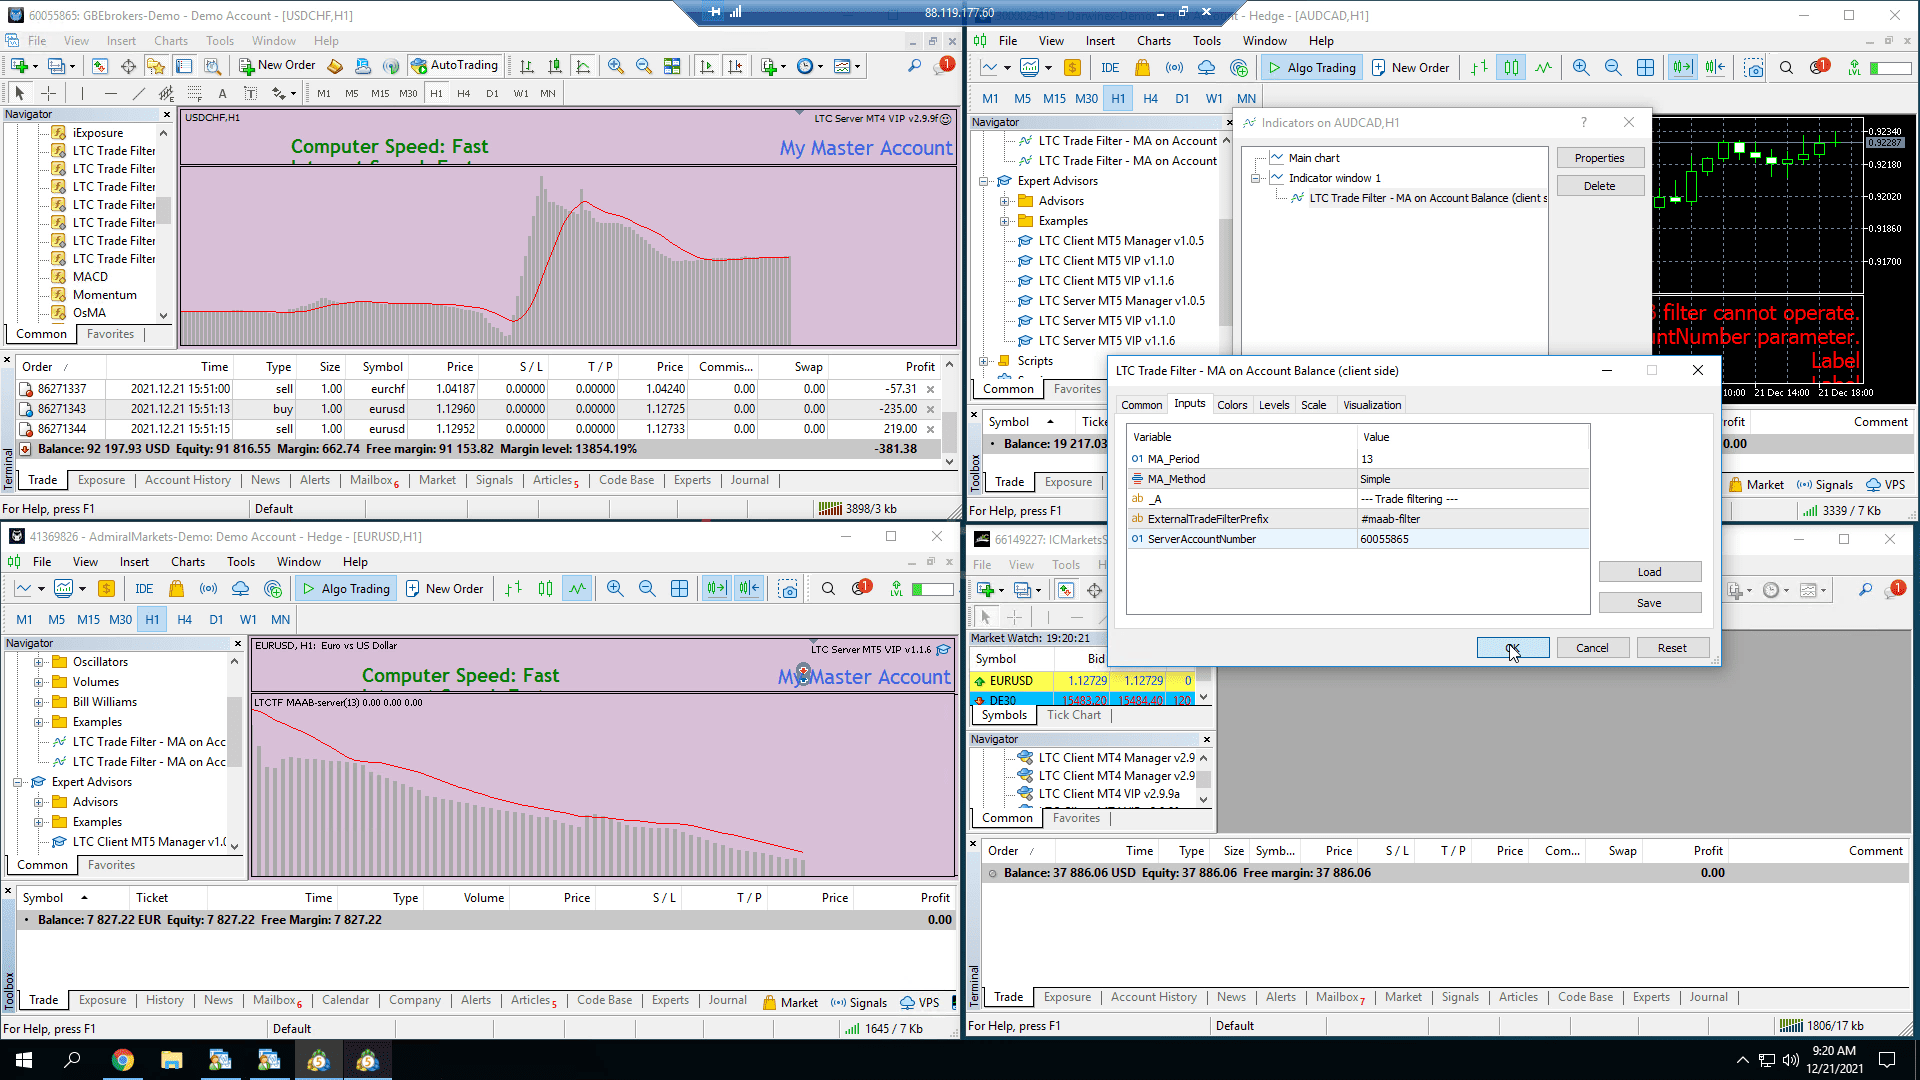Expand Advisors folder in AUDCAD Navigator
Screen dimensions: 1920x1080
(1004, 201)
